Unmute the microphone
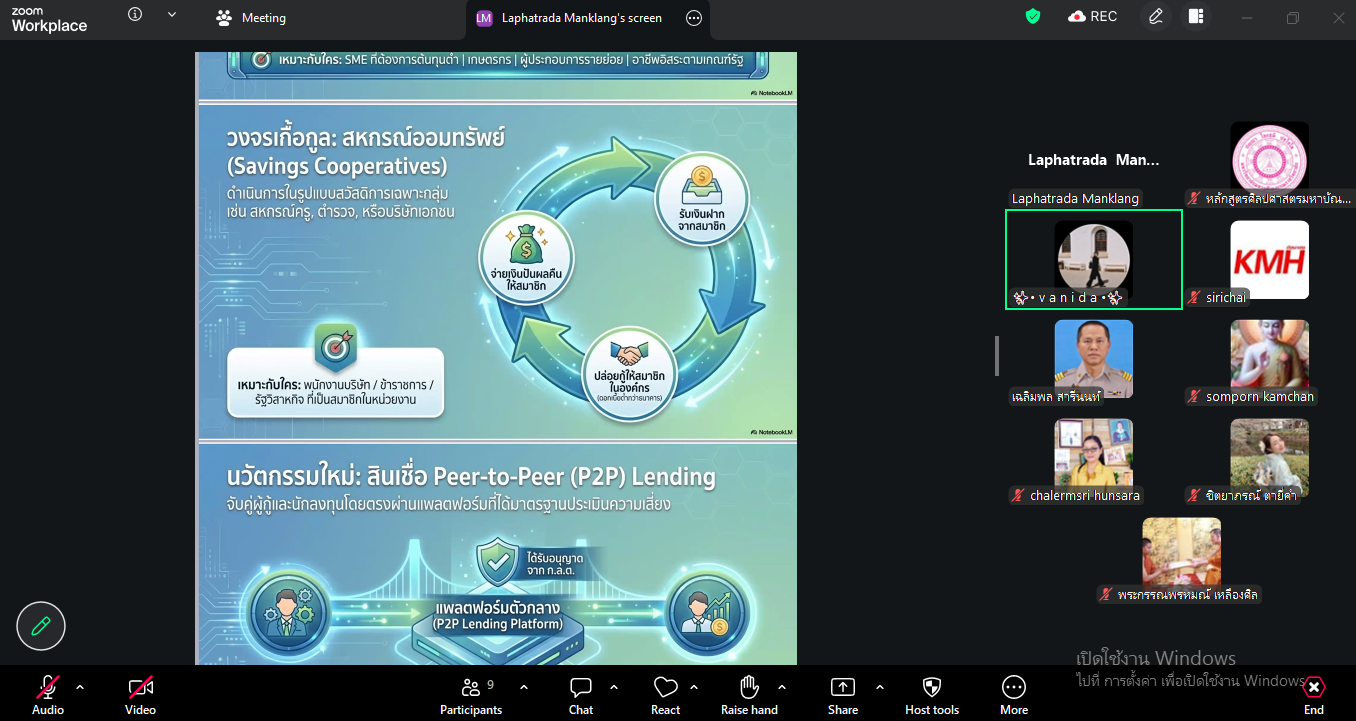 [47, 693]
